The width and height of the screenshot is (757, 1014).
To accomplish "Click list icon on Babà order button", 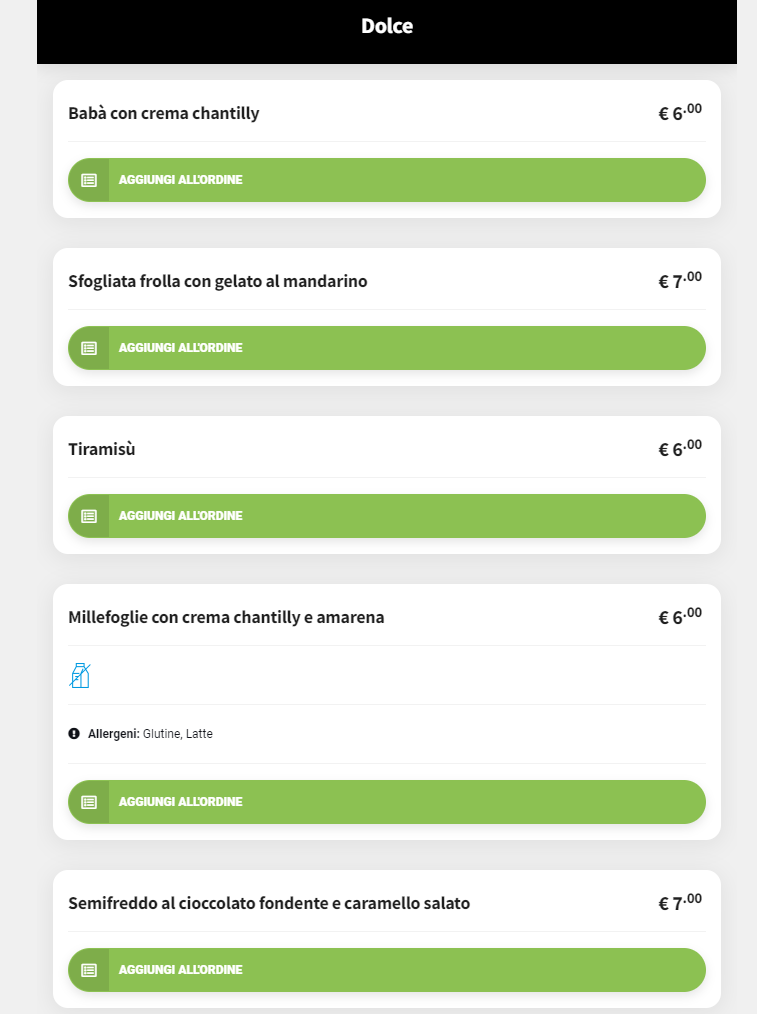I will pos(89,180).
